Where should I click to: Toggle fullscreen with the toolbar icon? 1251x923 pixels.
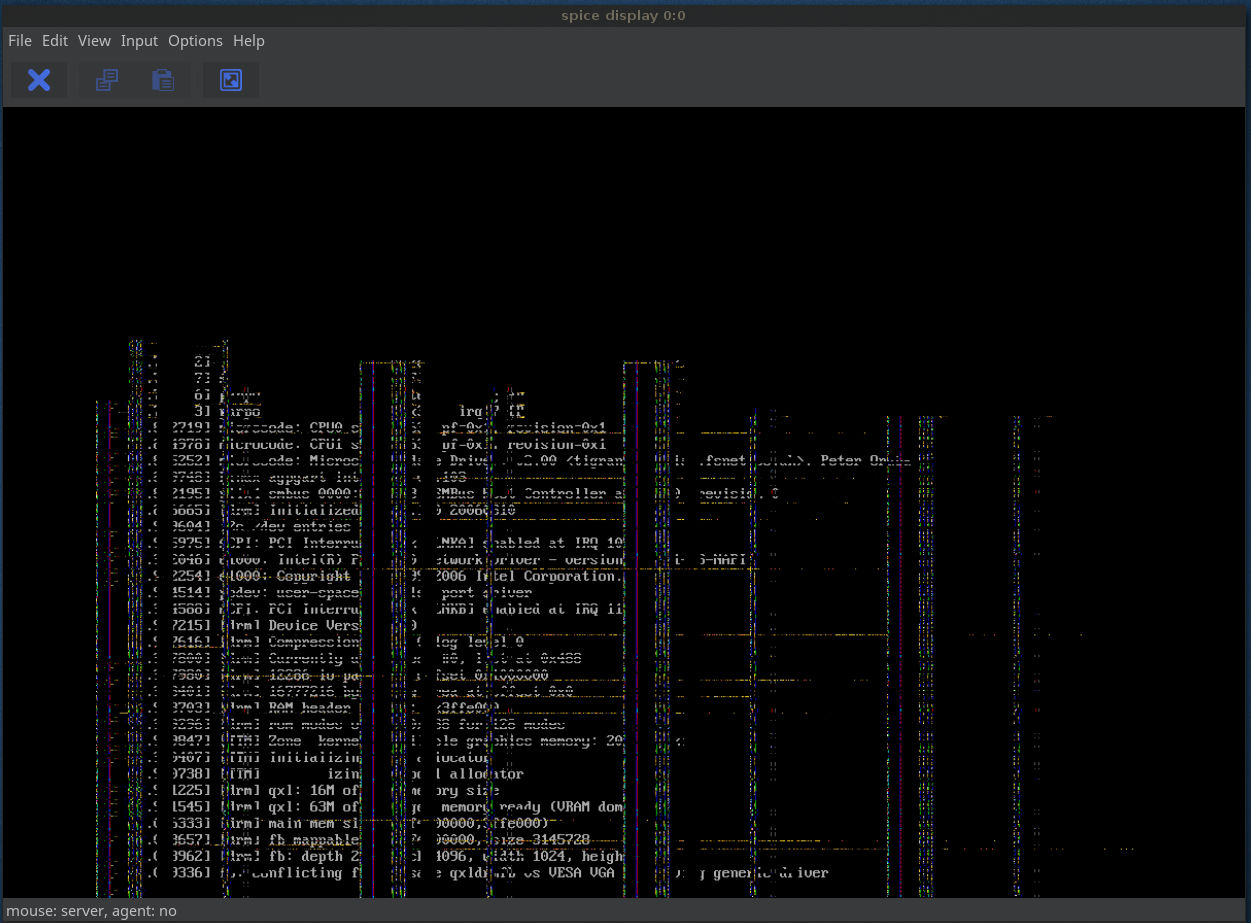coord(231,80)
